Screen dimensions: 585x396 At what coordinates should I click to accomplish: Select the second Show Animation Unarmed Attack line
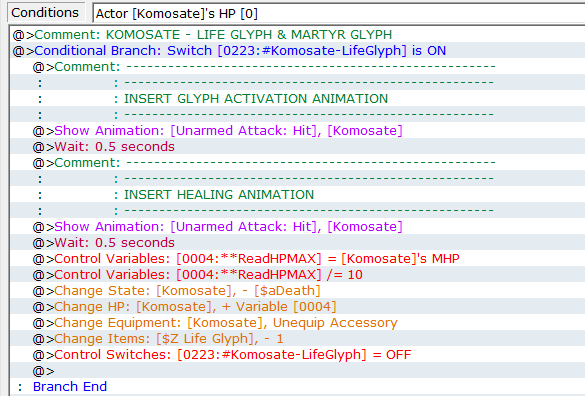298,227
